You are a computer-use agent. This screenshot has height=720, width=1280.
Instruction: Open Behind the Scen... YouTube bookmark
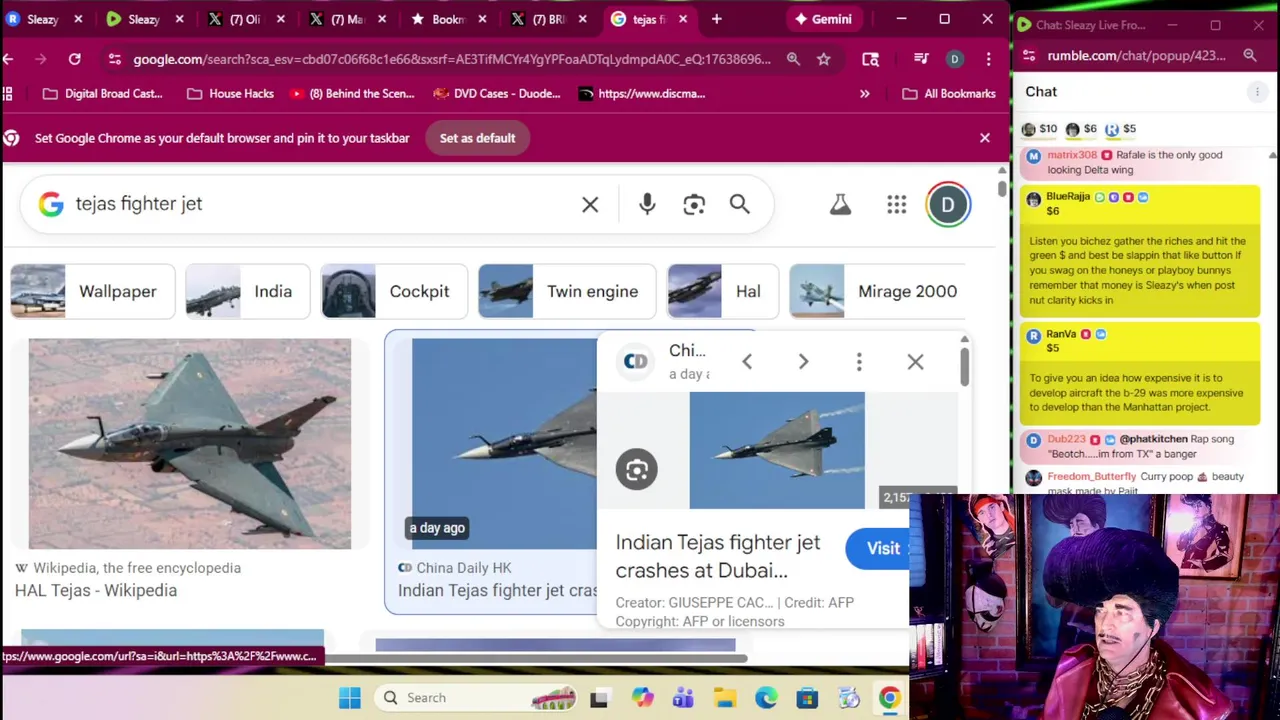(352, 93)
